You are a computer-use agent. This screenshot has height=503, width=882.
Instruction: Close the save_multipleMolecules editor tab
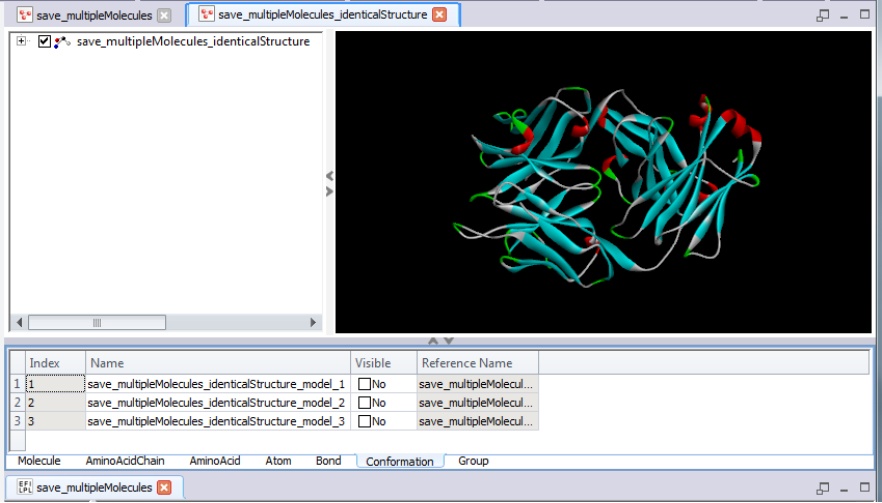click(164, 15)
